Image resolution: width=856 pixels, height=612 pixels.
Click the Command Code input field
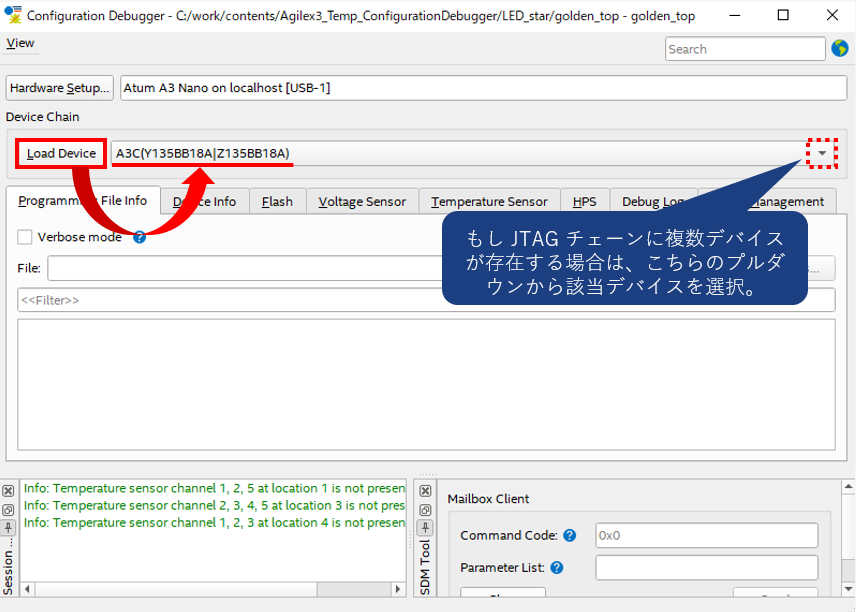(x=706, y=535)
